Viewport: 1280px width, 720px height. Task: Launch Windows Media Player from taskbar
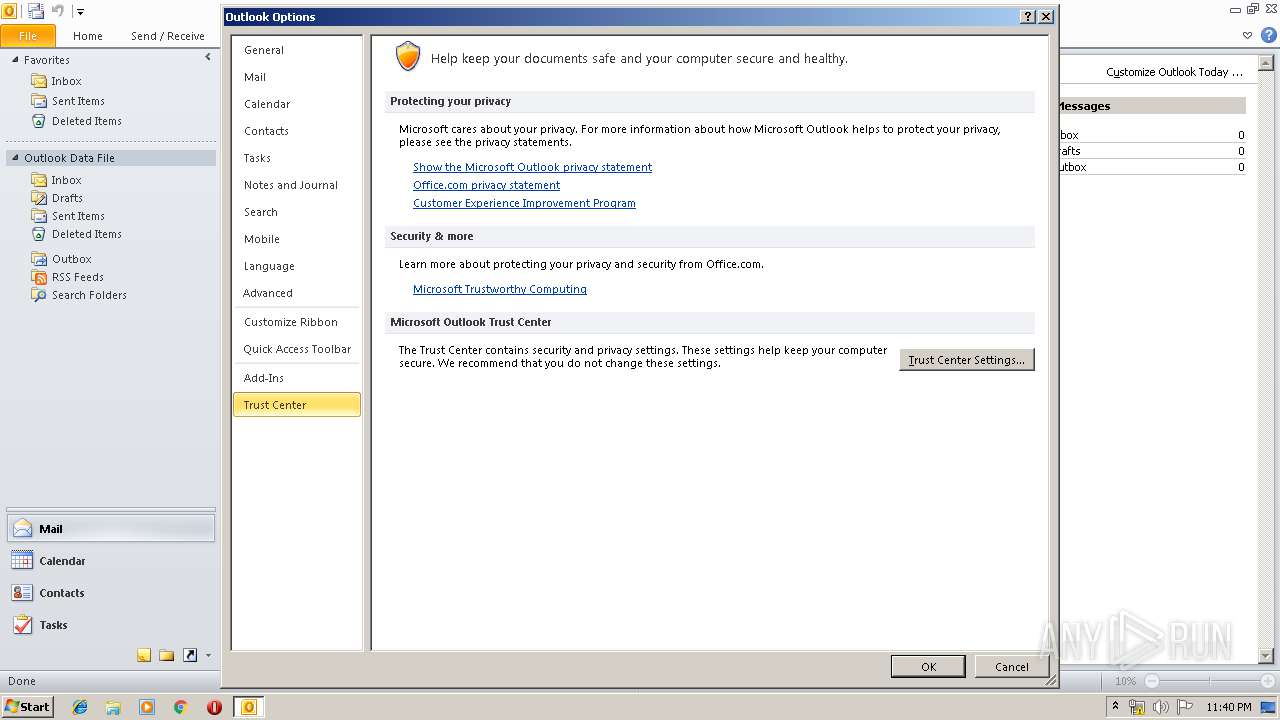click(x=147, y=707)
